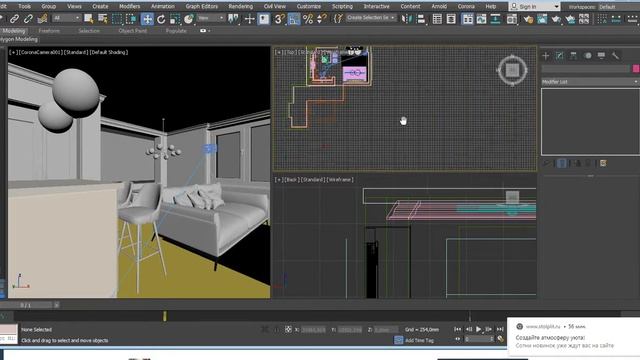Click the Unlink Selection chain icon
640x360 pixels.
28,19
